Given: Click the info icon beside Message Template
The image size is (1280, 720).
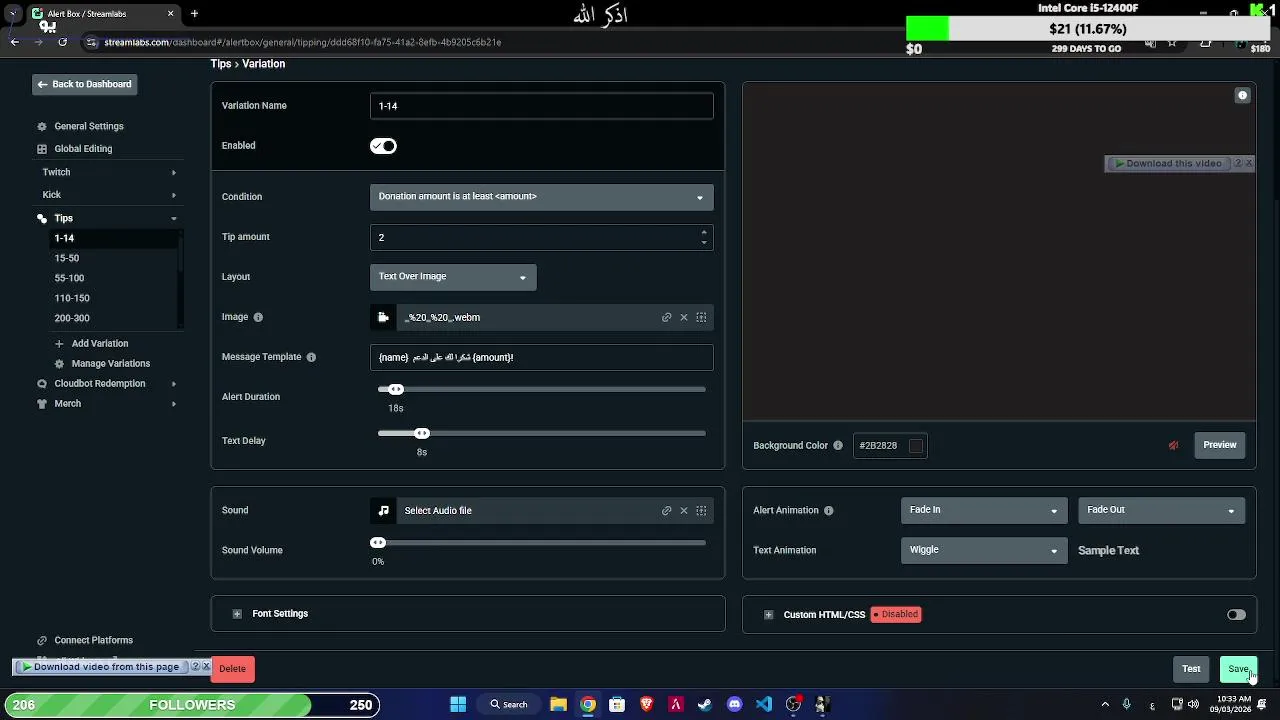Looking at the screenshot, I should (x=311, y=357).
